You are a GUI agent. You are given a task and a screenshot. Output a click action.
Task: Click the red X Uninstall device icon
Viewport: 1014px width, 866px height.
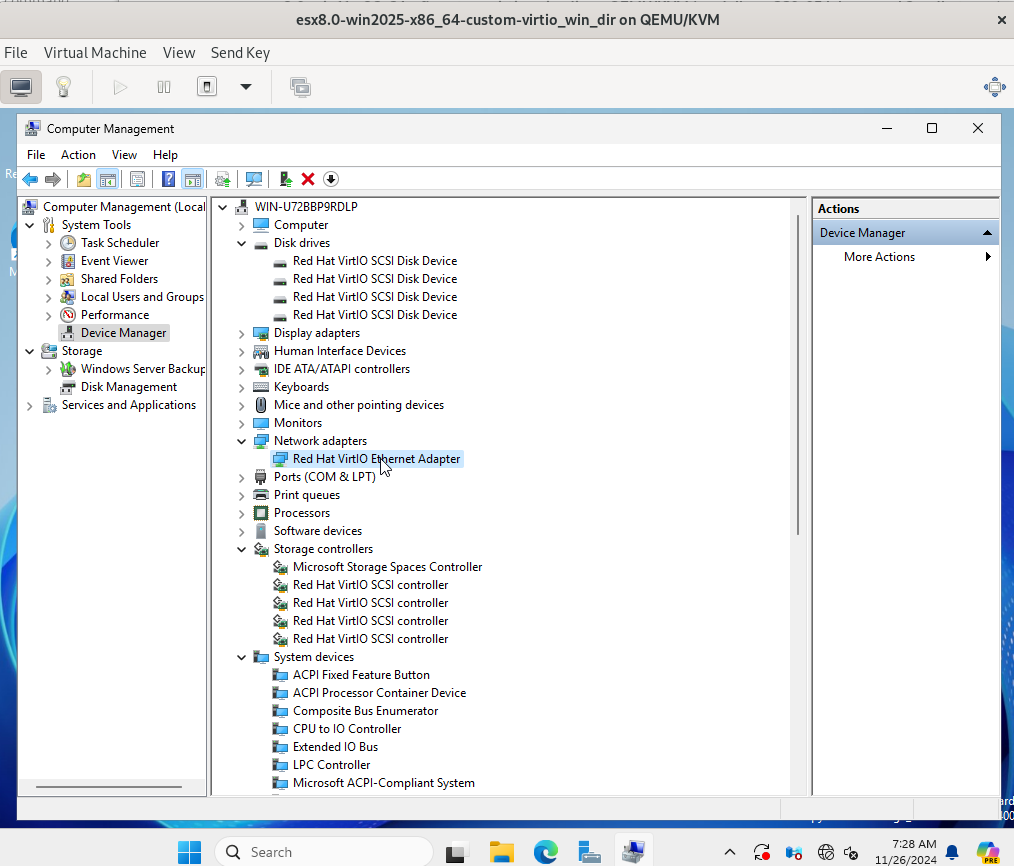pyautogui.click(x=308, y=179)
